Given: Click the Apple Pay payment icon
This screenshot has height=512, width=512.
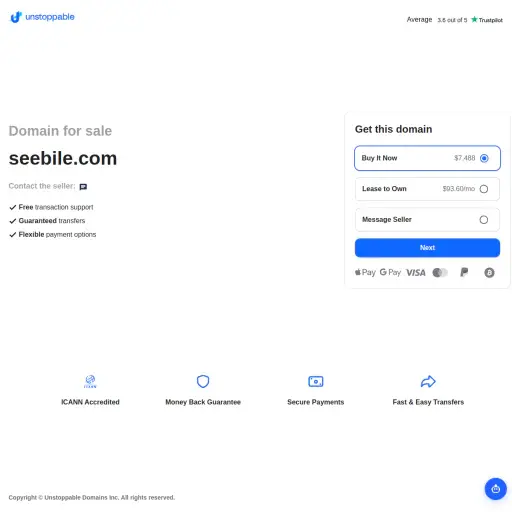Looking at the screenshot, I should coord(365,272).
